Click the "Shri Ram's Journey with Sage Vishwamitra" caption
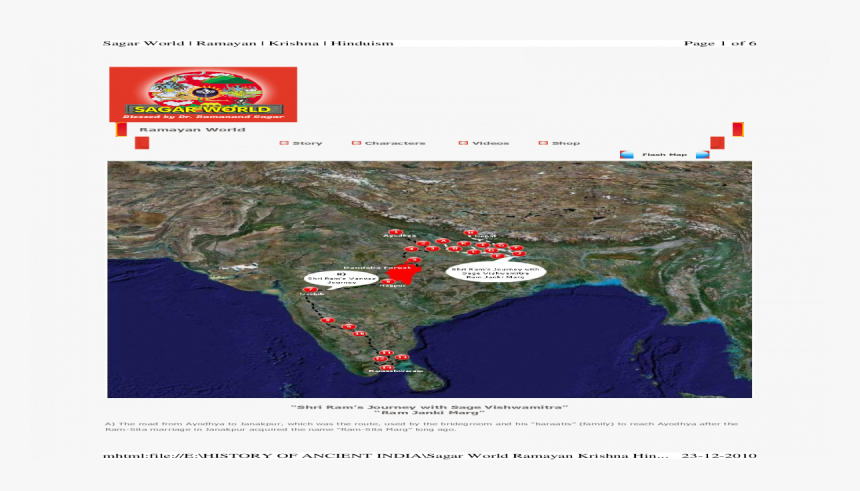860x491 pixels. pos(429,407)
